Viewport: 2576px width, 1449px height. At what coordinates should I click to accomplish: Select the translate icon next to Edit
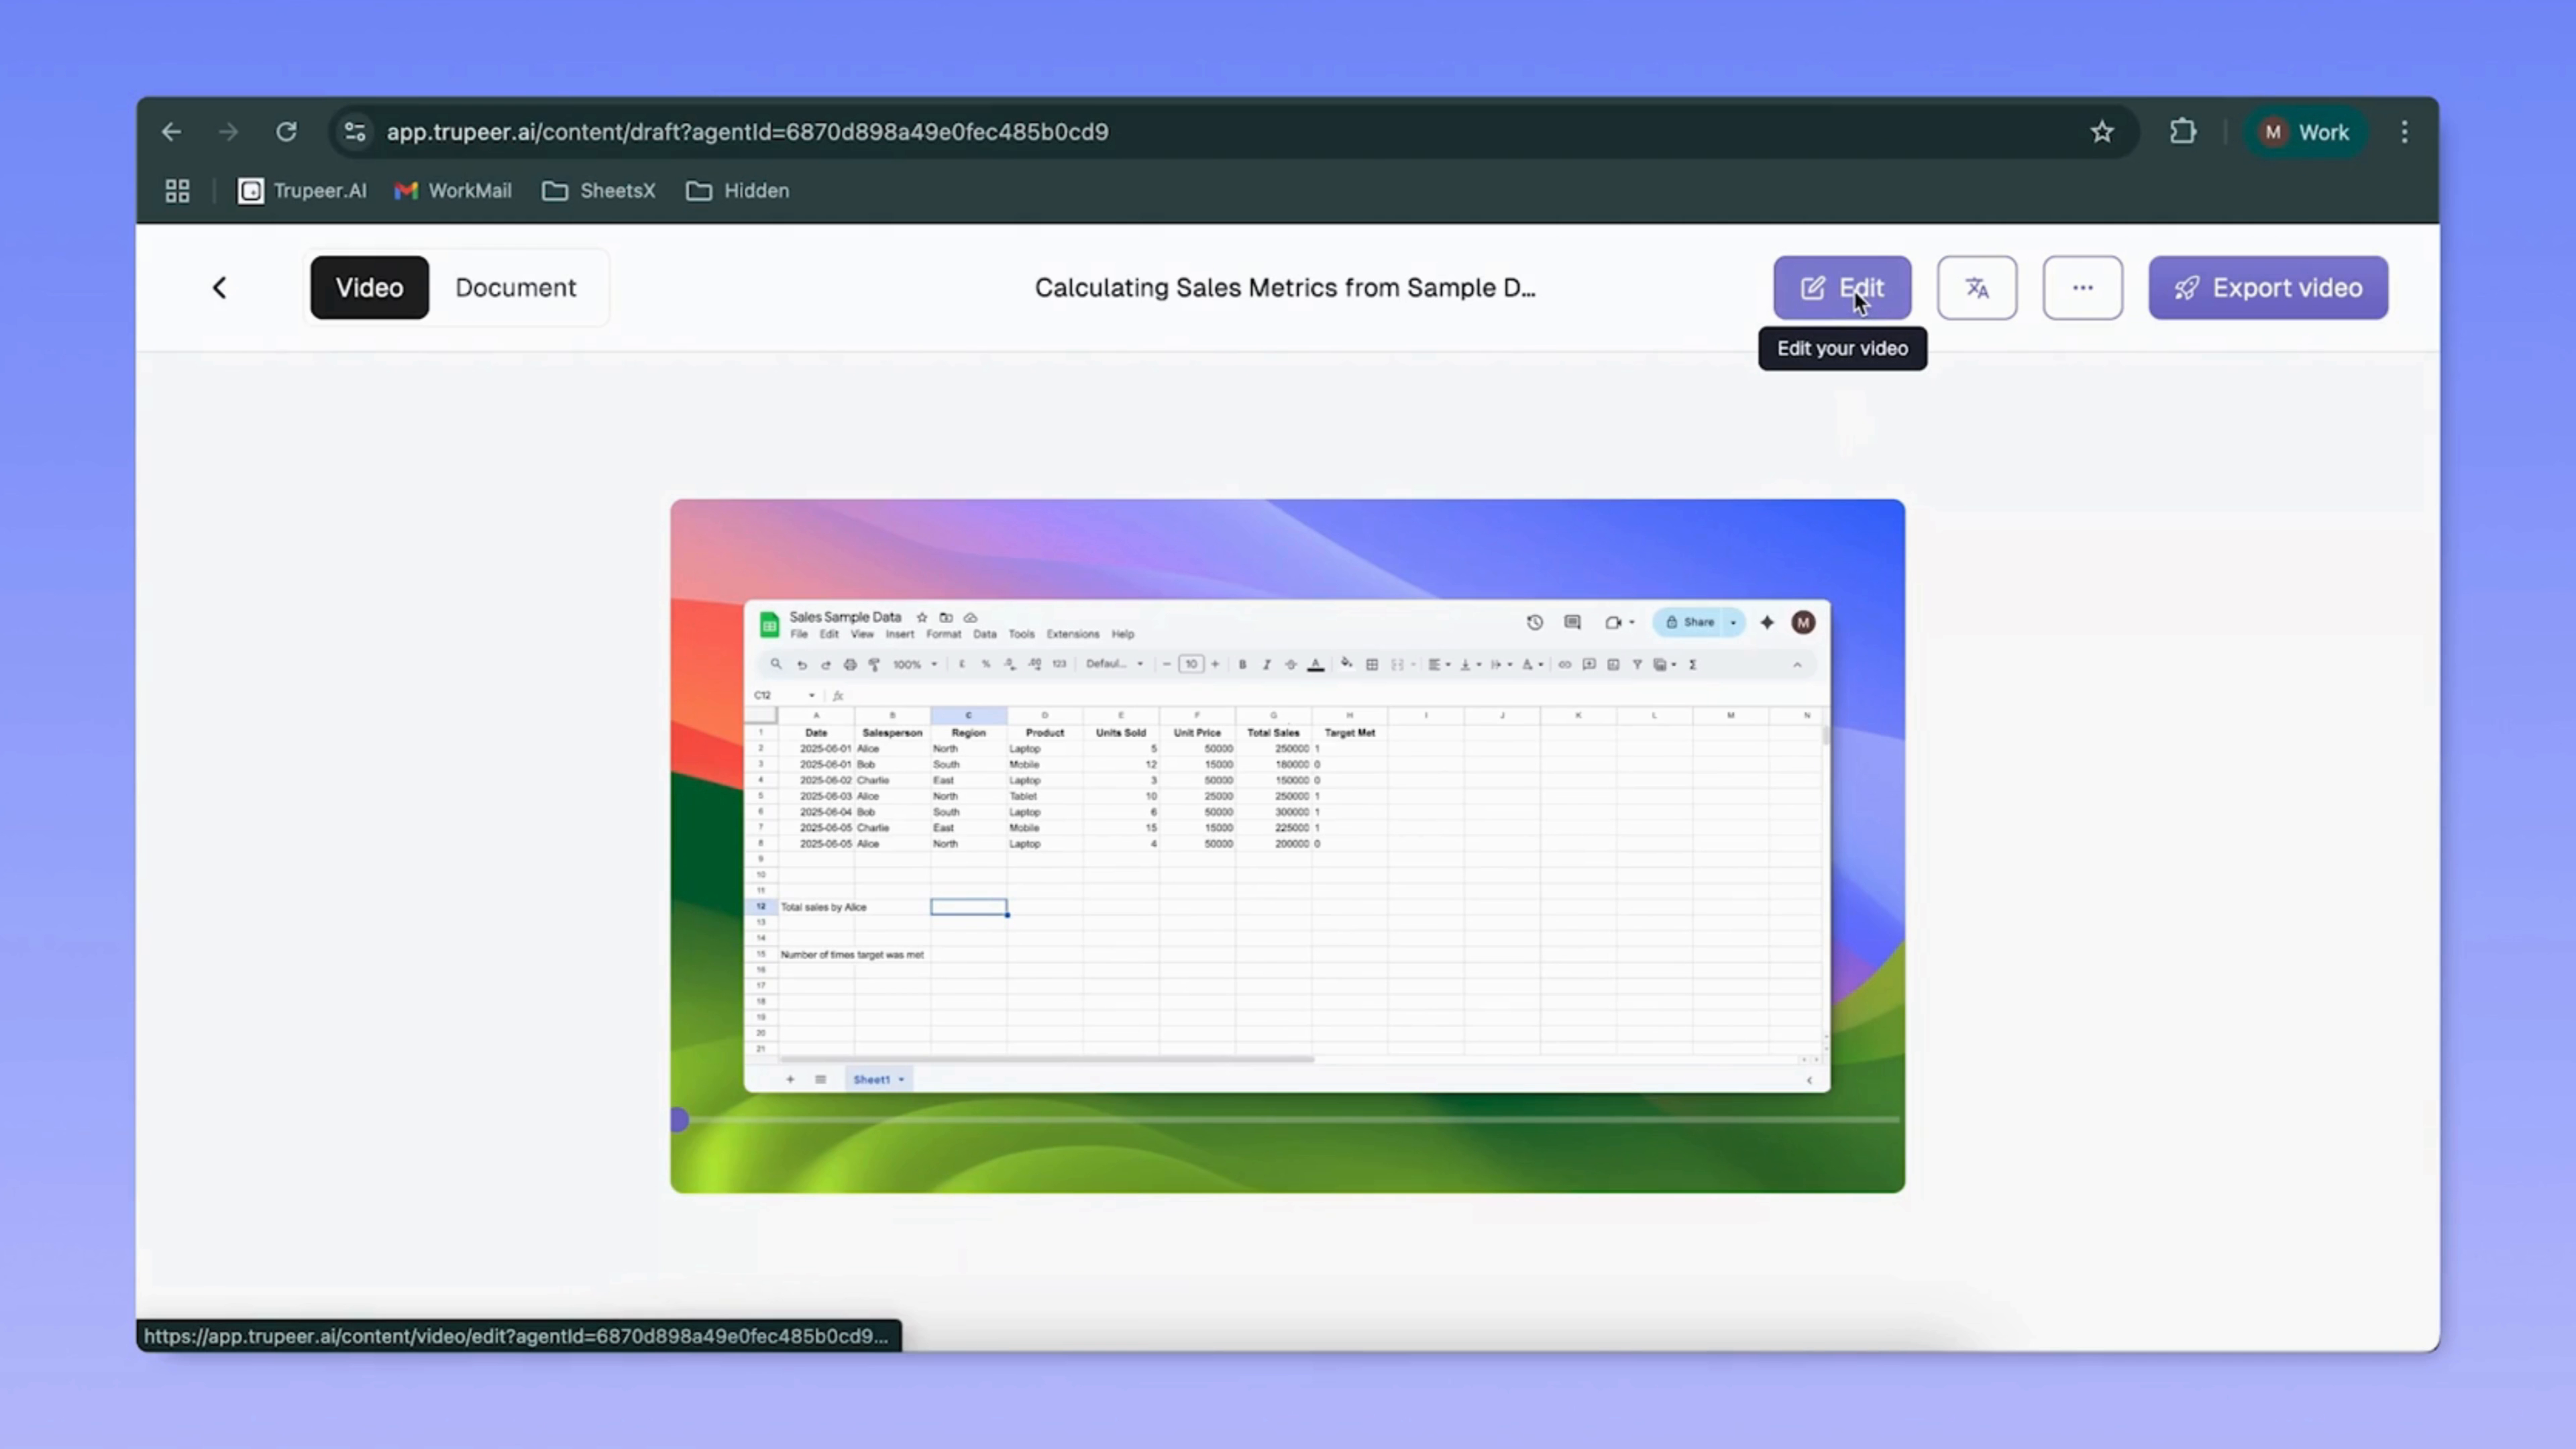tap(1977, 288)
